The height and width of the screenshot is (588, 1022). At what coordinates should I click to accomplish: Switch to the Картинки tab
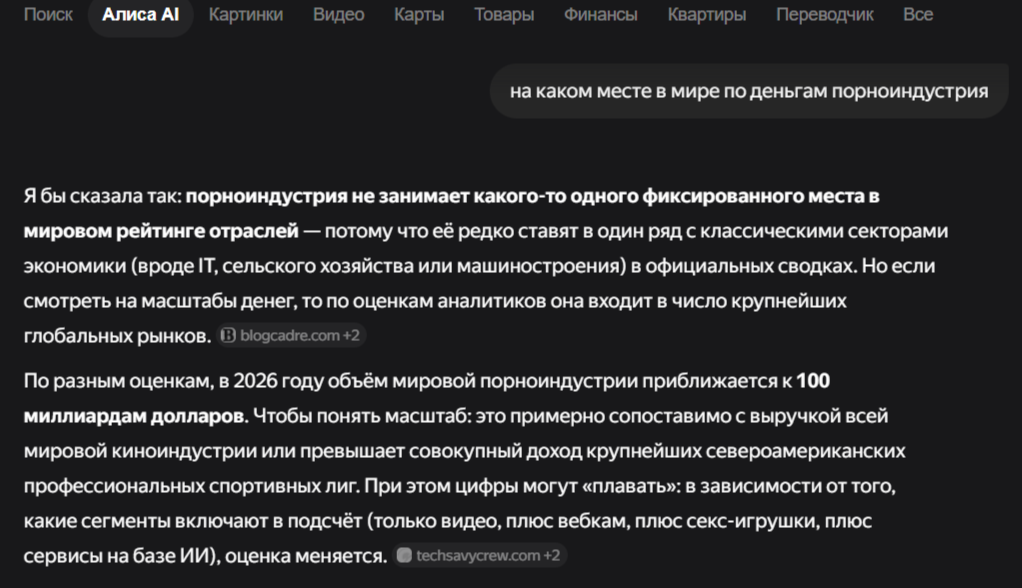(246, 14)
